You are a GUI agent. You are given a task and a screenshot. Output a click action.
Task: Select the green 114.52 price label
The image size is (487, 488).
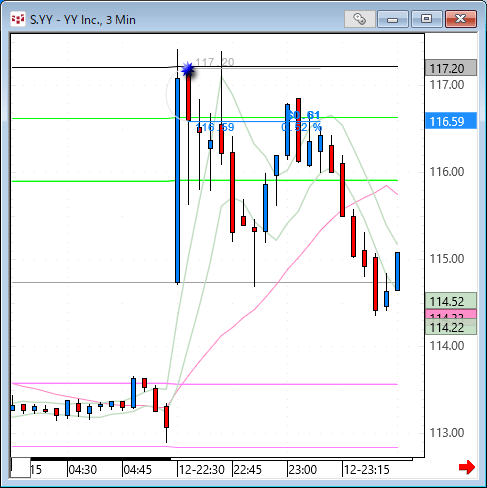451,301
